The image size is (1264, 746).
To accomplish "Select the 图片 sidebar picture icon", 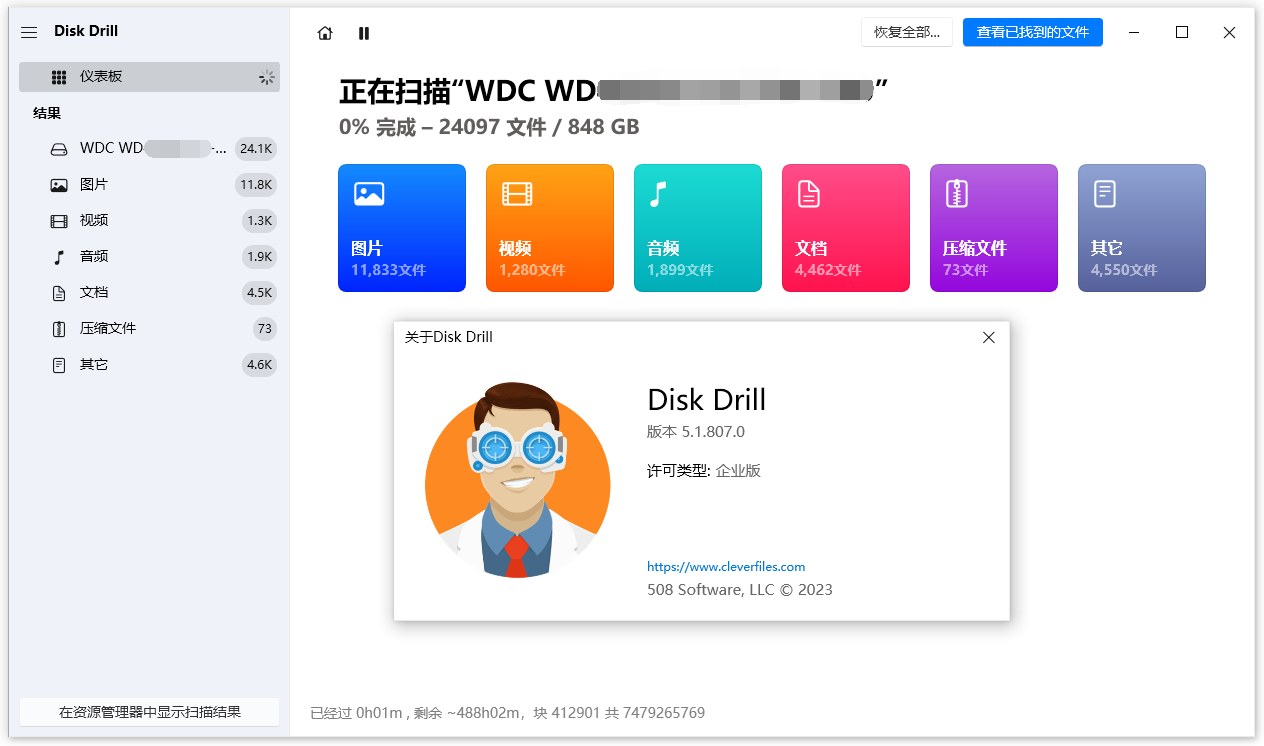I will (x=57, y=184).
